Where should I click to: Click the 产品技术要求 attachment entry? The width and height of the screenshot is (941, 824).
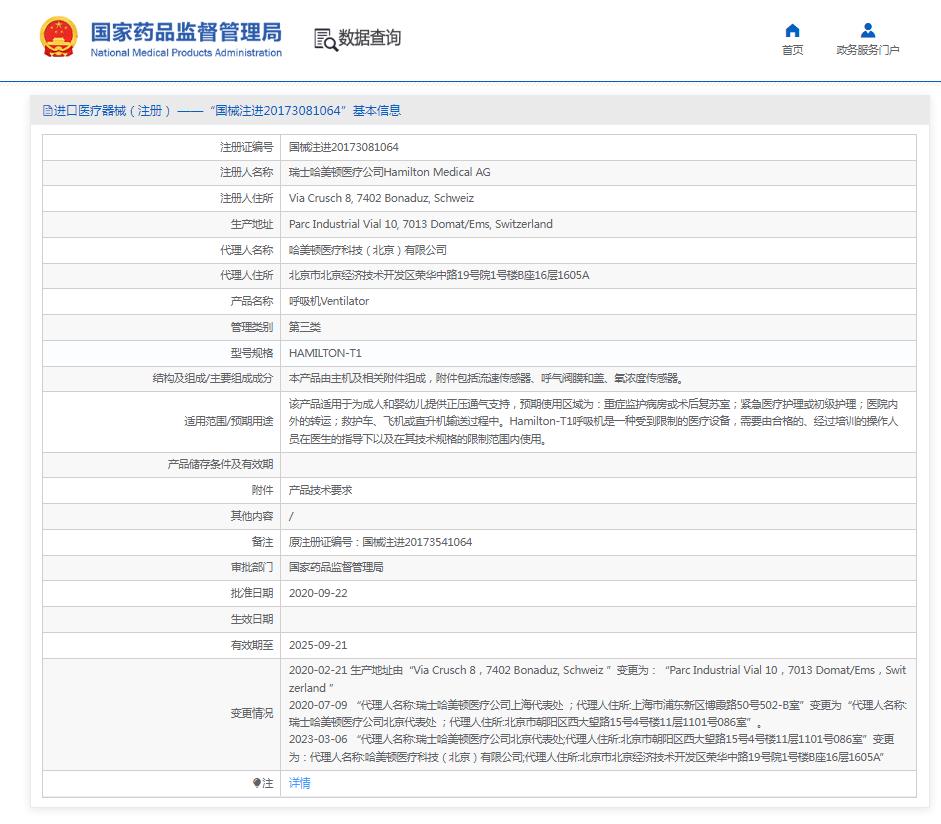point(320,490)
